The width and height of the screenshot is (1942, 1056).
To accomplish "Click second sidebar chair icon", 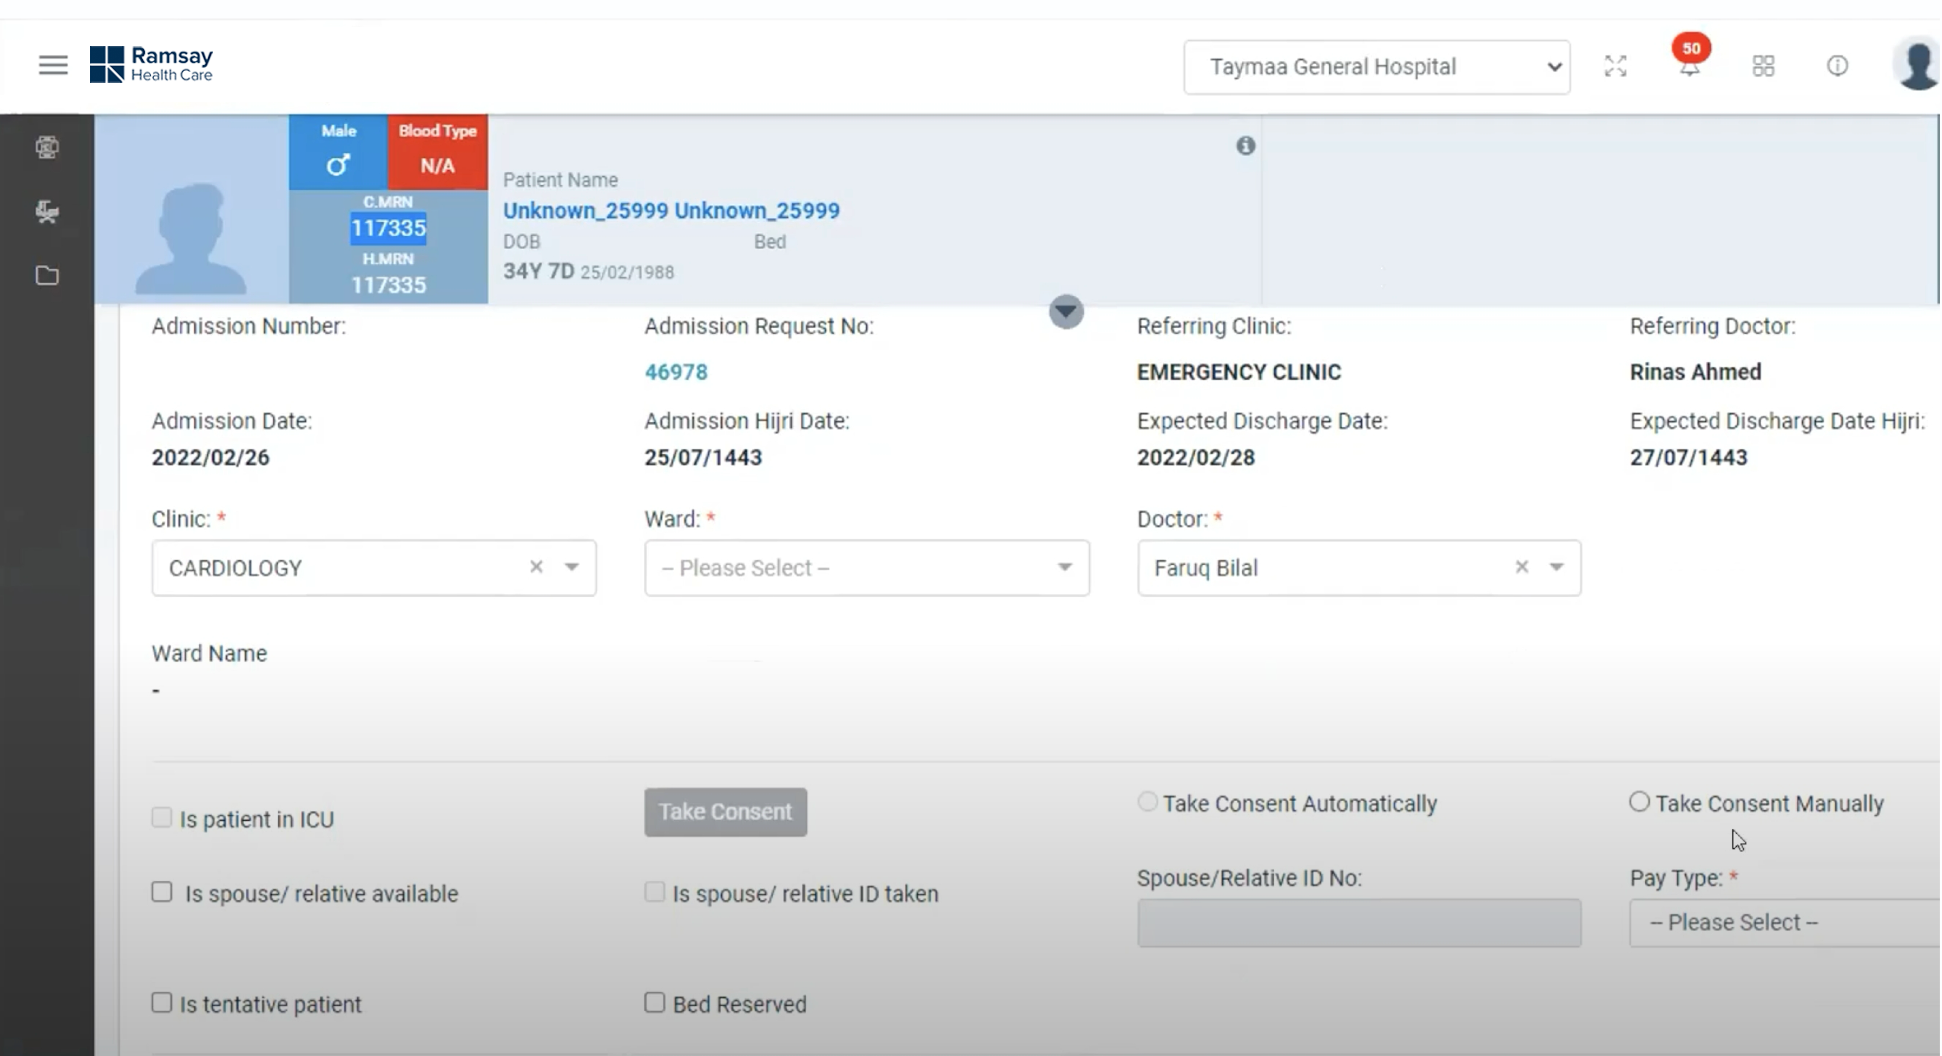I will pos(47,212).
